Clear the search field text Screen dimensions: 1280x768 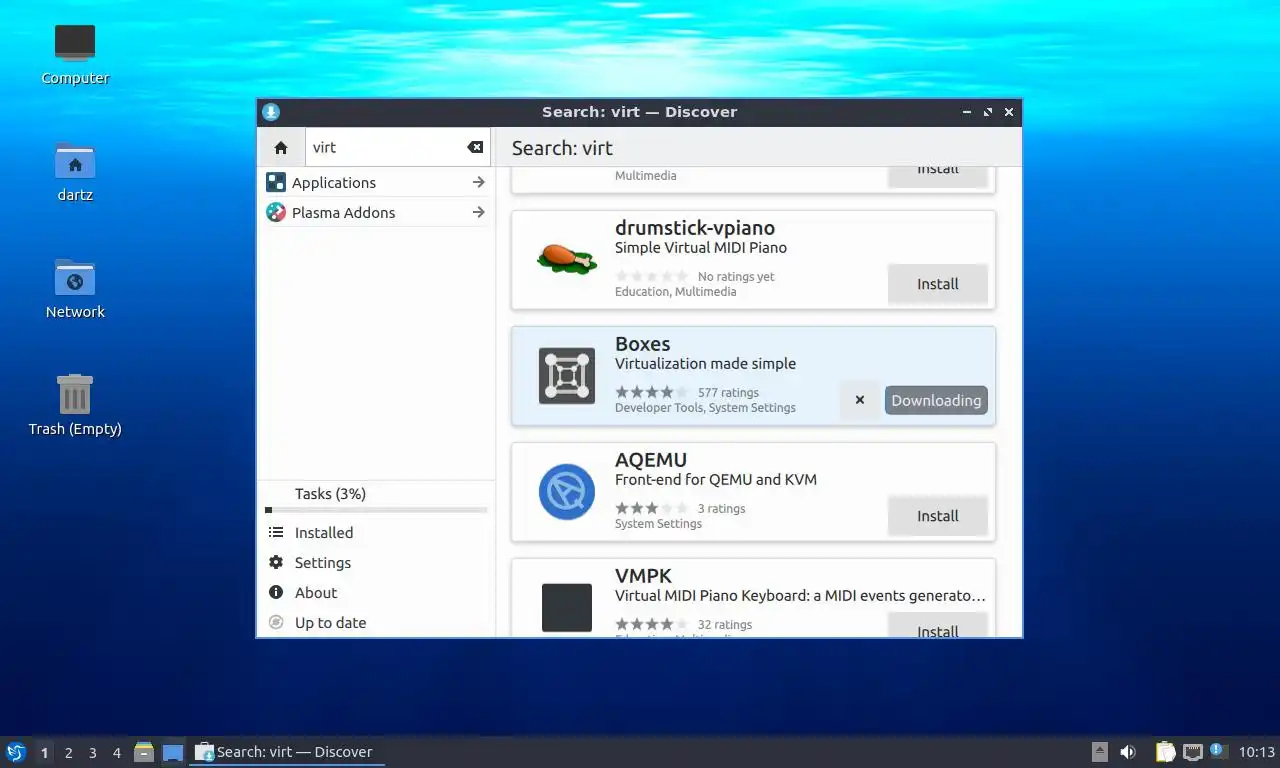[475, 147]
